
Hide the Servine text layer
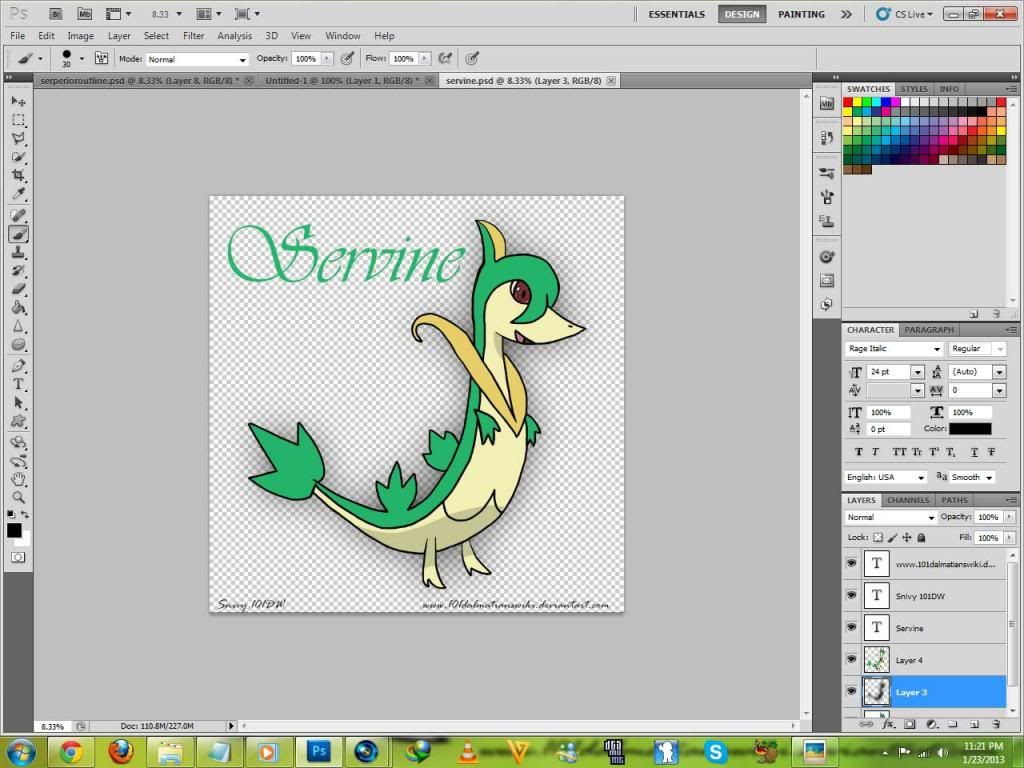851,627
